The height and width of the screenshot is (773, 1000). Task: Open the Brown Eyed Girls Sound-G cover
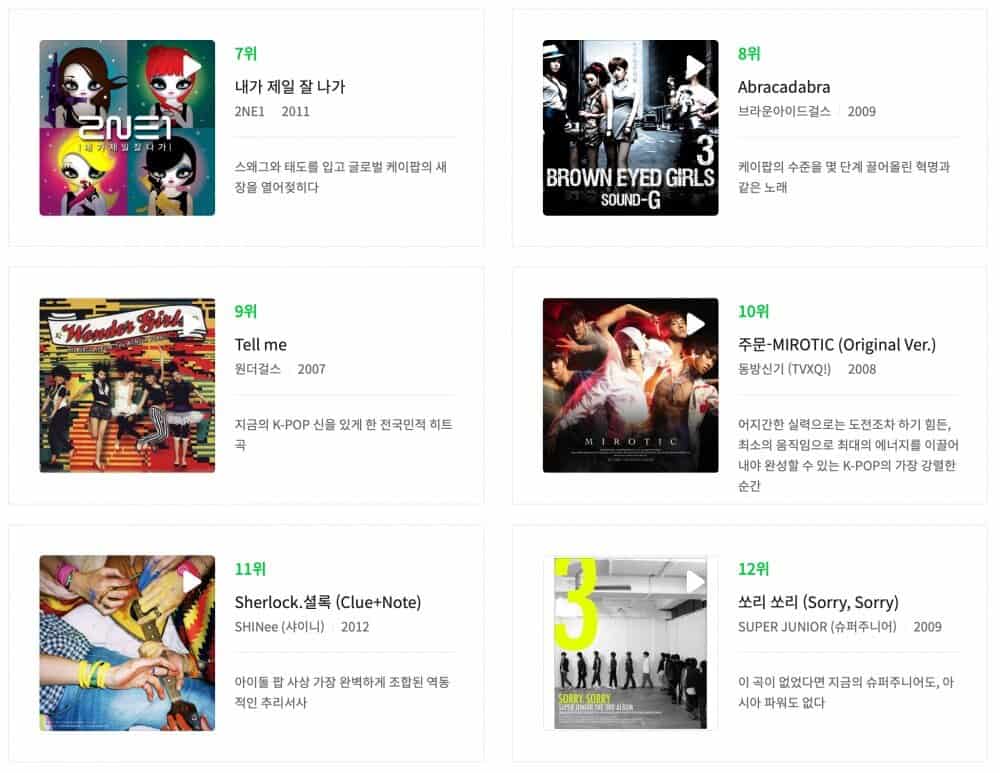click(x=630, y=128)
